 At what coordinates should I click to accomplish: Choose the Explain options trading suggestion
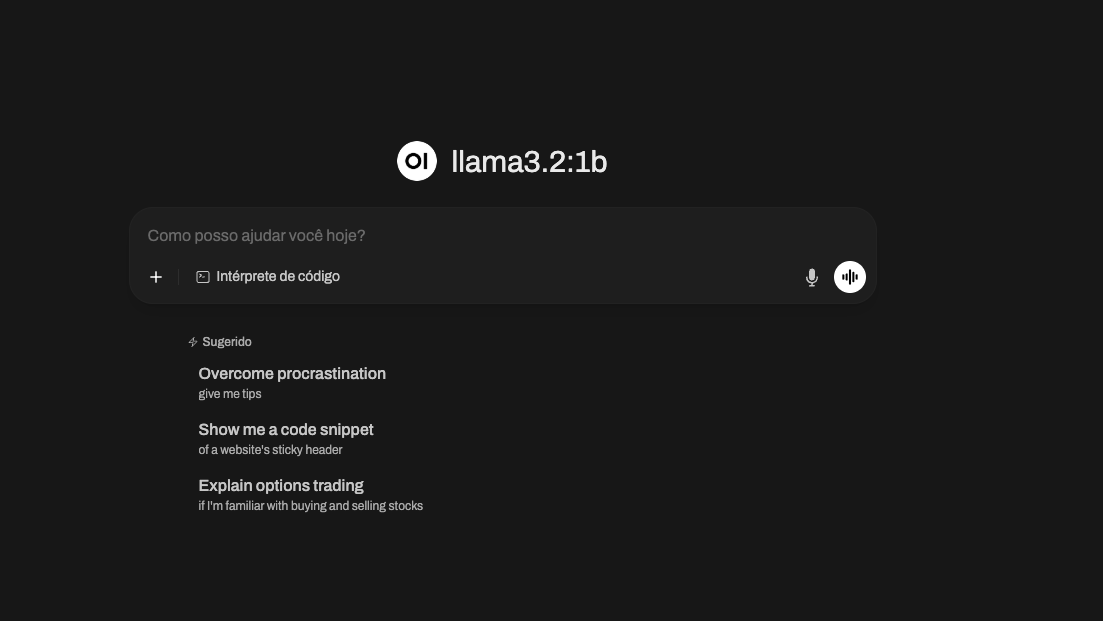point(281,485)
